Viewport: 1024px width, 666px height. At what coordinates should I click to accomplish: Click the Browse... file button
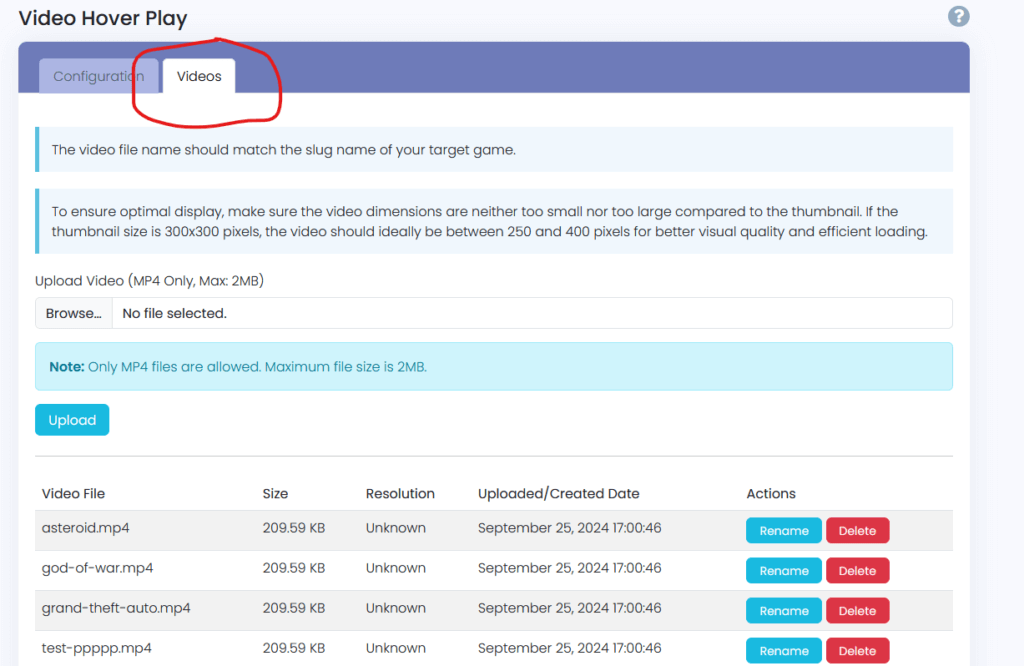(x=74, y=313)
